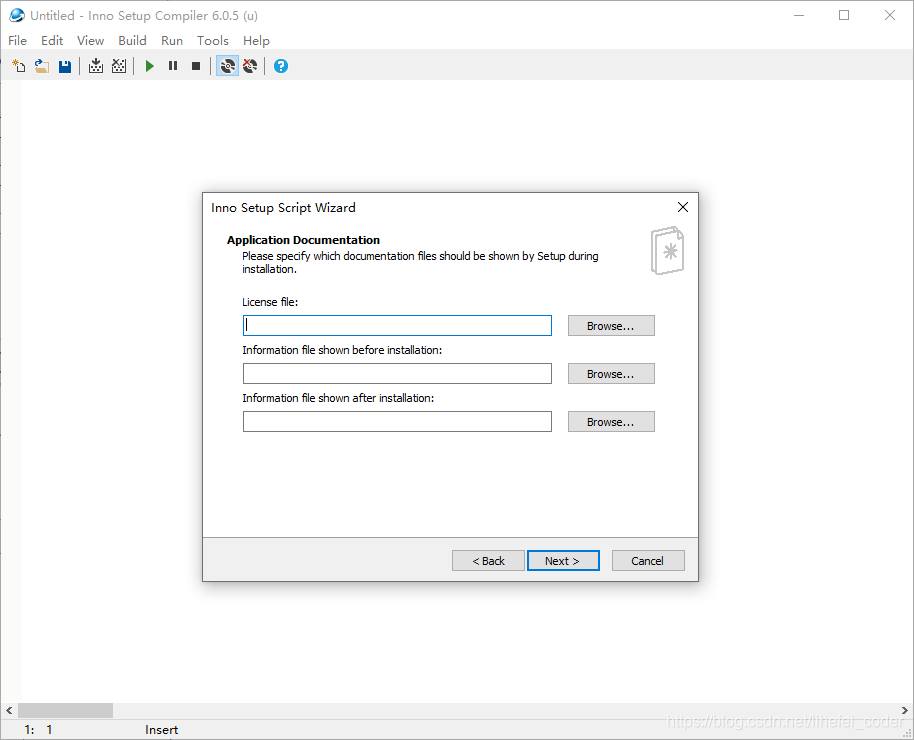This screenshot has width=914, height=740.
Task: Open the File menu
Action: [x=17, y=40]
